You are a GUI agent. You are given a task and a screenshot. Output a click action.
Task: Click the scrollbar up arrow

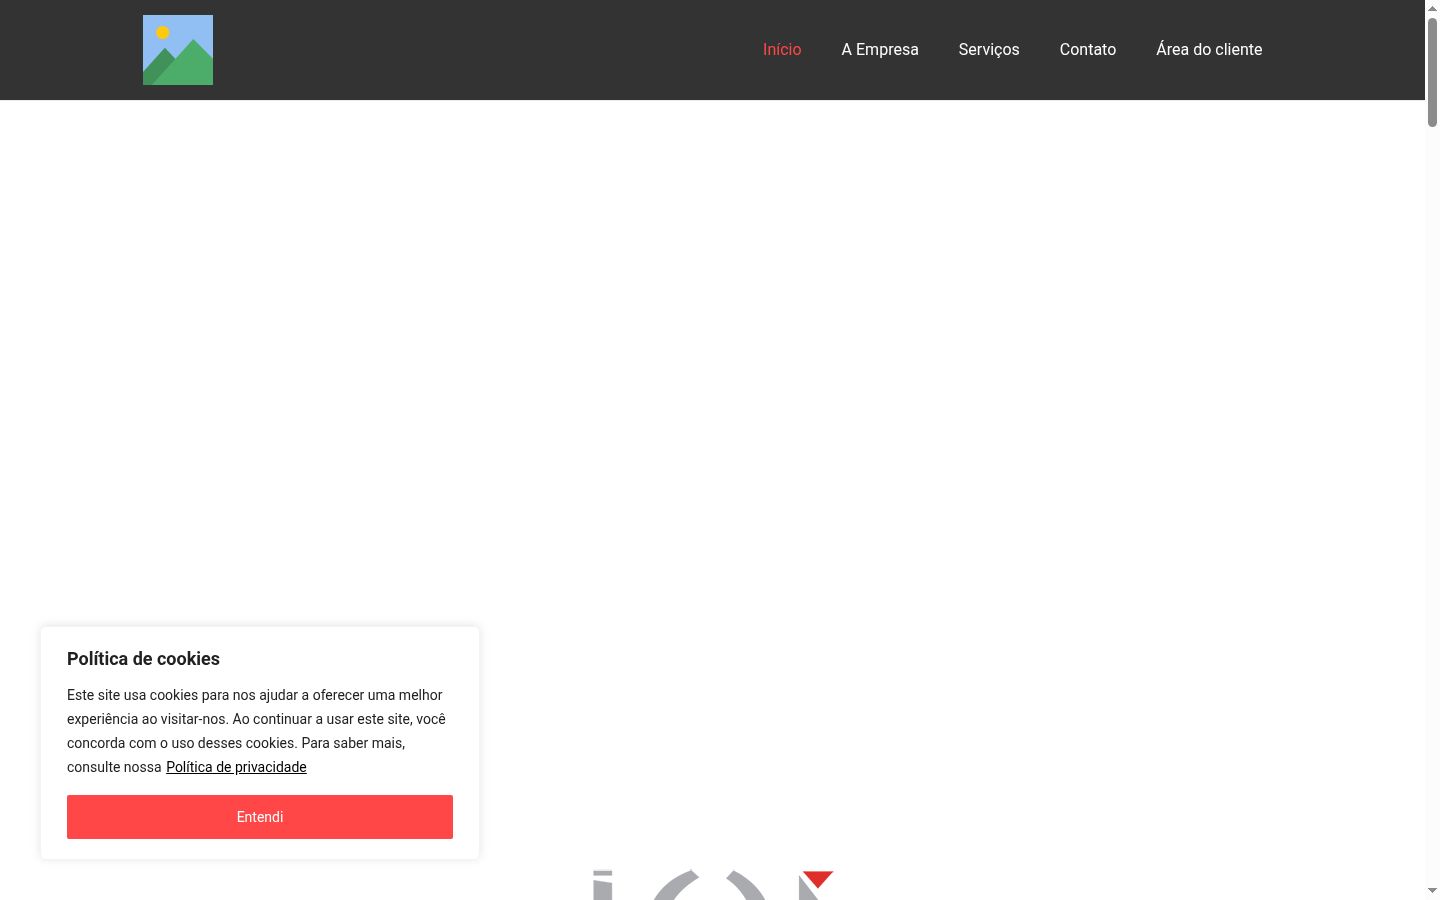click(x=1432, y=7)
